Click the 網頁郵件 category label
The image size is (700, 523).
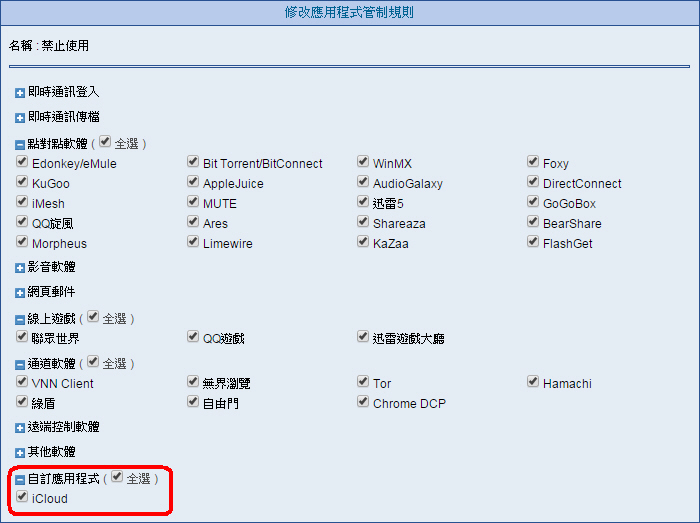(51, 292)
